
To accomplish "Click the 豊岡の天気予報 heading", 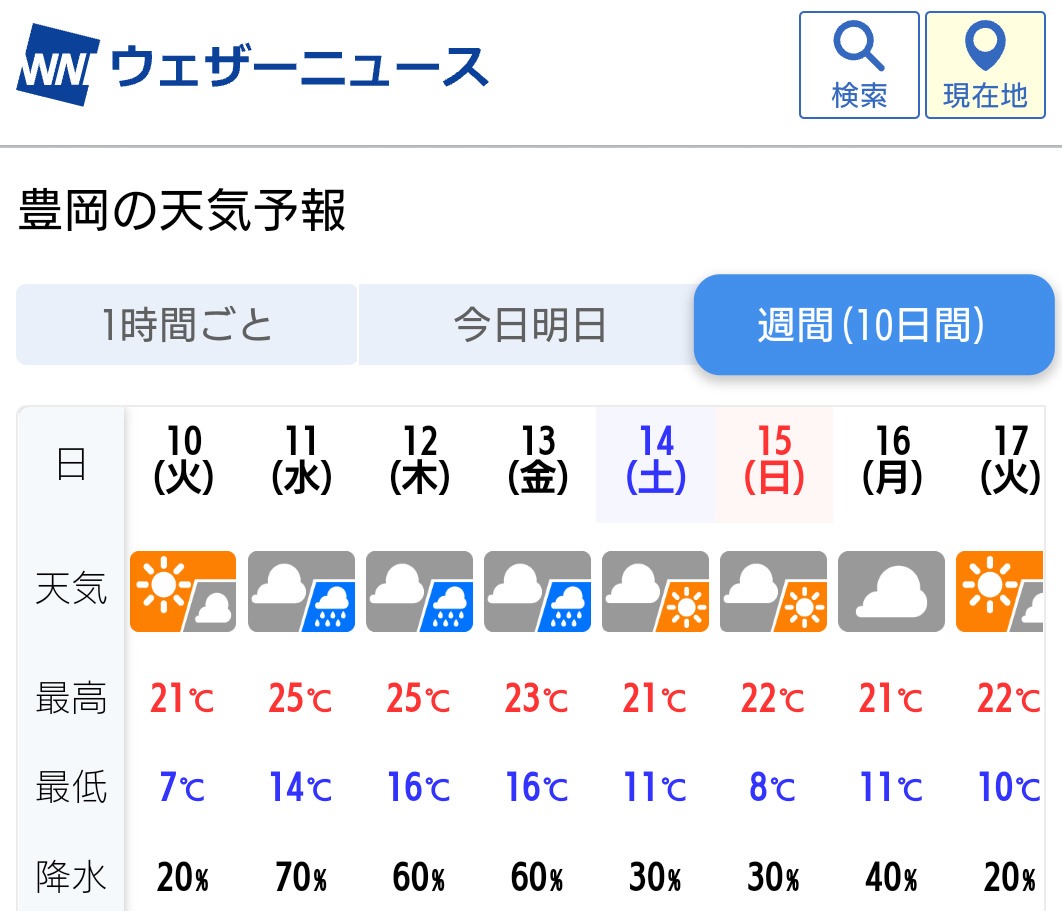I will pyautogui.click(x=182, y=211).
